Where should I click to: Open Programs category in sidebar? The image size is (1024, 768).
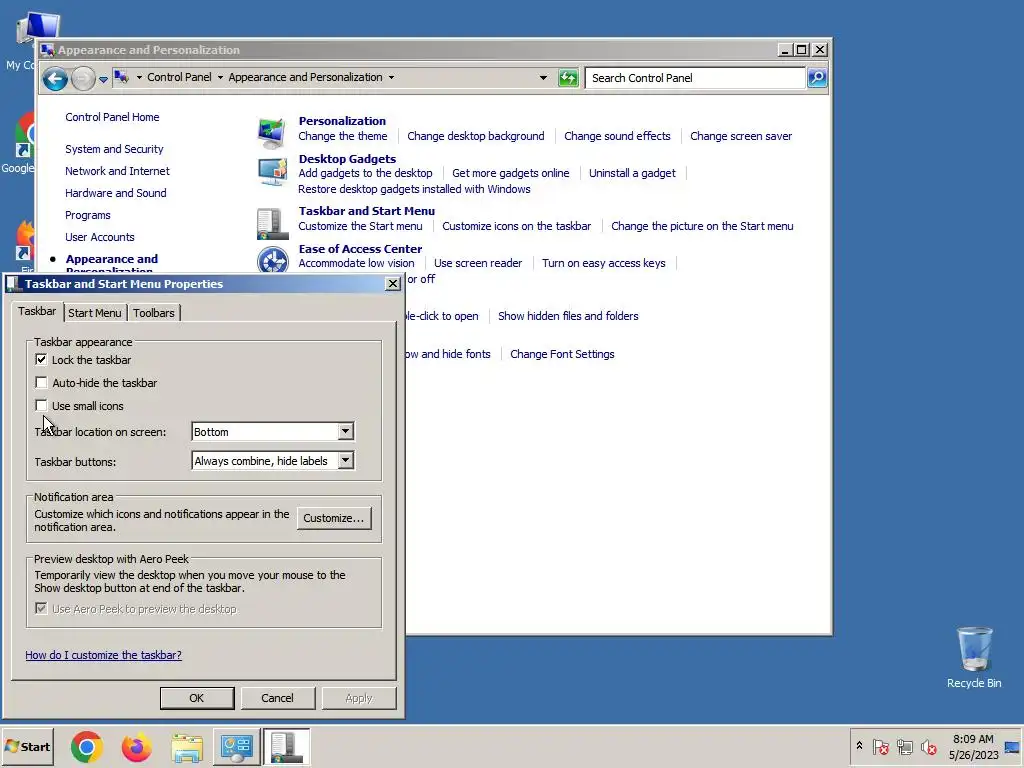(x=88, y=215)
